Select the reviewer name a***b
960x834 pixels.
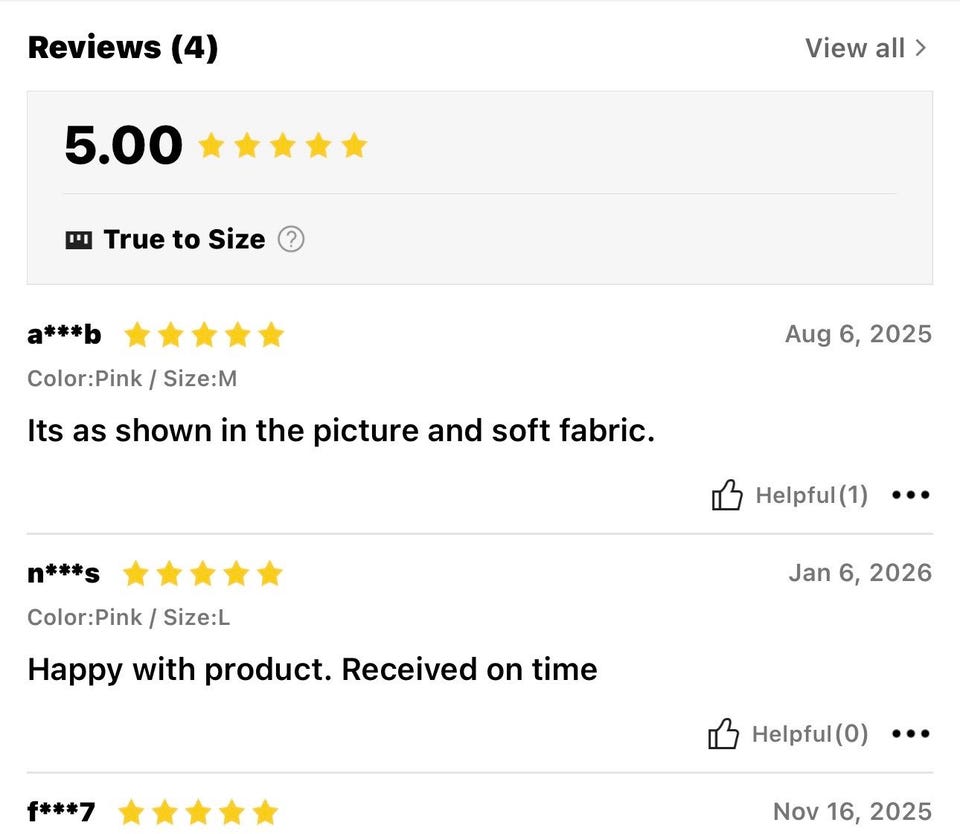click(64, 334)
